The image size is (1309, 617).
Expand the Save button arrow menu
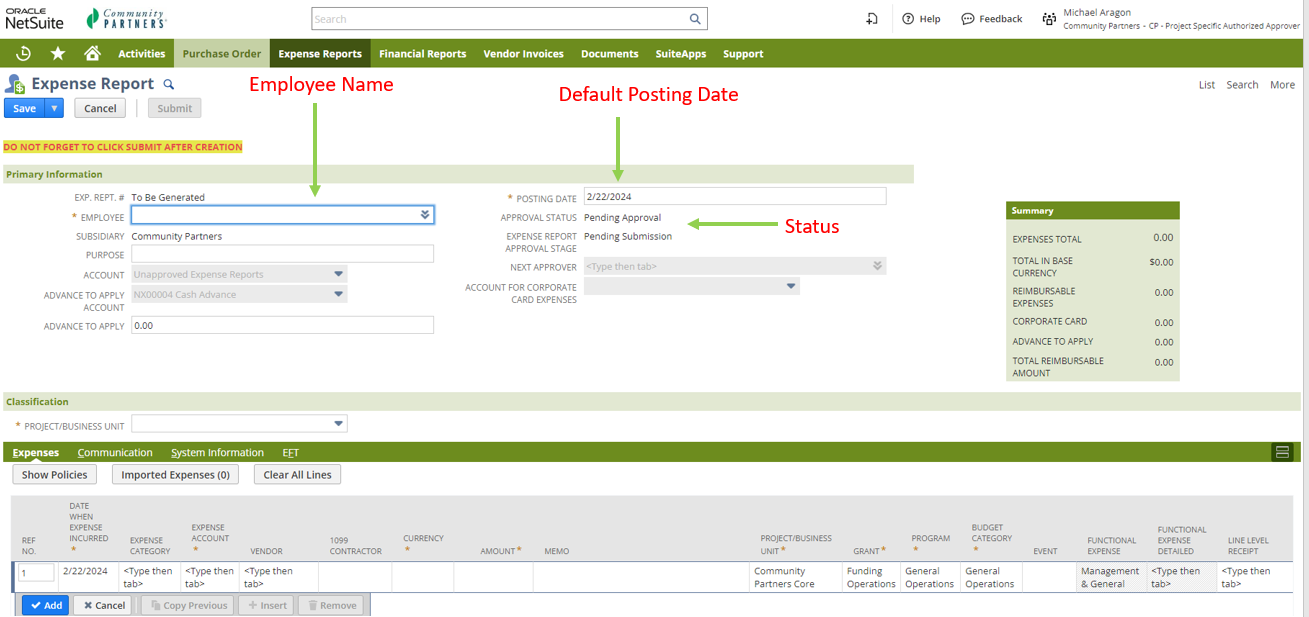(55, 108)
